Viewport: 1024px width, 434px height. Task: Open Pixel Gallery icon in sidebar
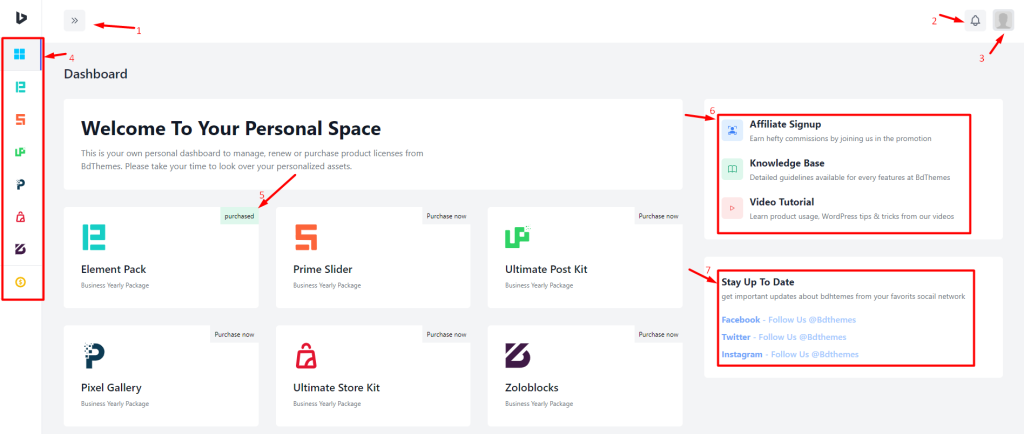[20, 185]
